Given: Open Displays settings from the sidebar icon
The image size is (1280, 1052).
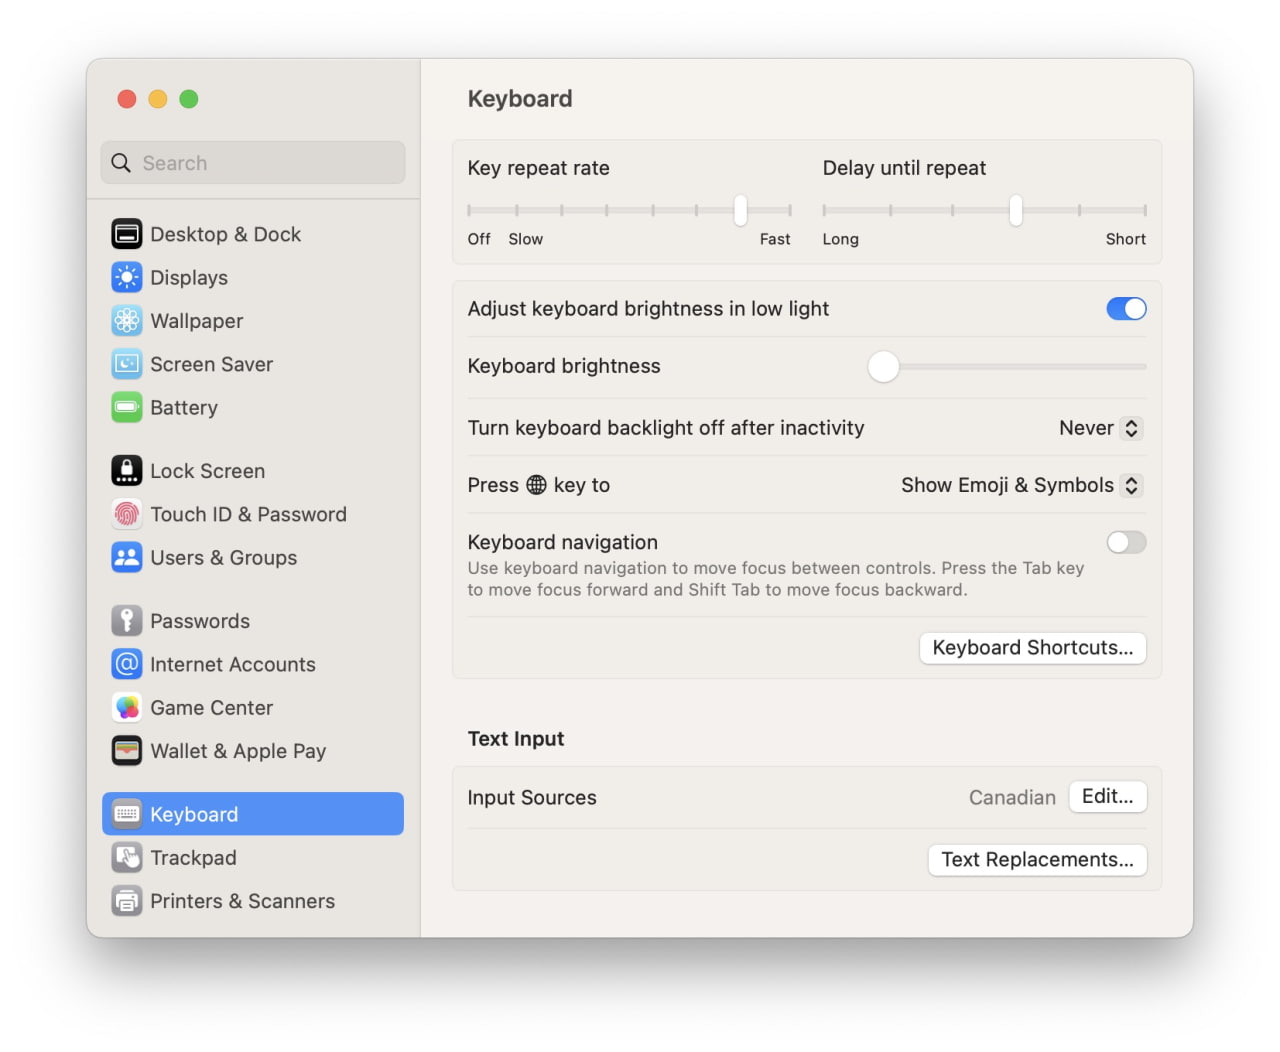Looking at the screenshot, I should (127, 277).
